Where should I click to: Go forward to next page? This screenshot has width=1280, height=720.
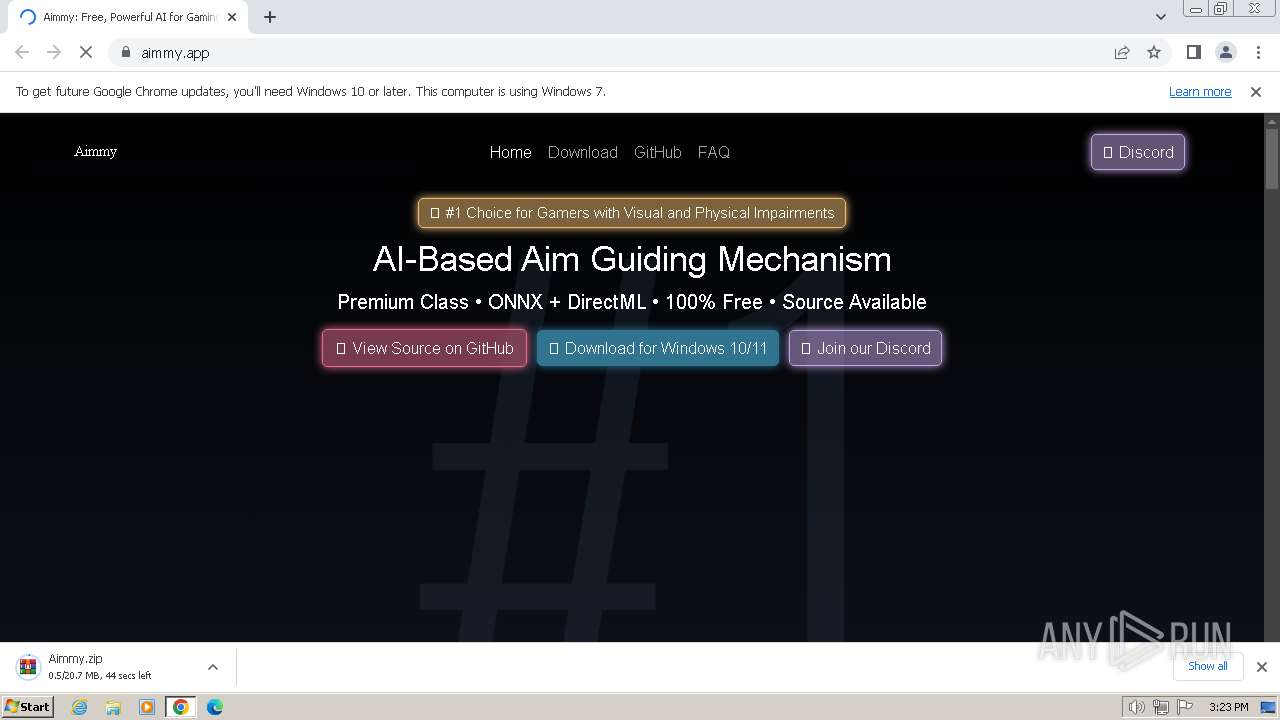coord(54,52)
